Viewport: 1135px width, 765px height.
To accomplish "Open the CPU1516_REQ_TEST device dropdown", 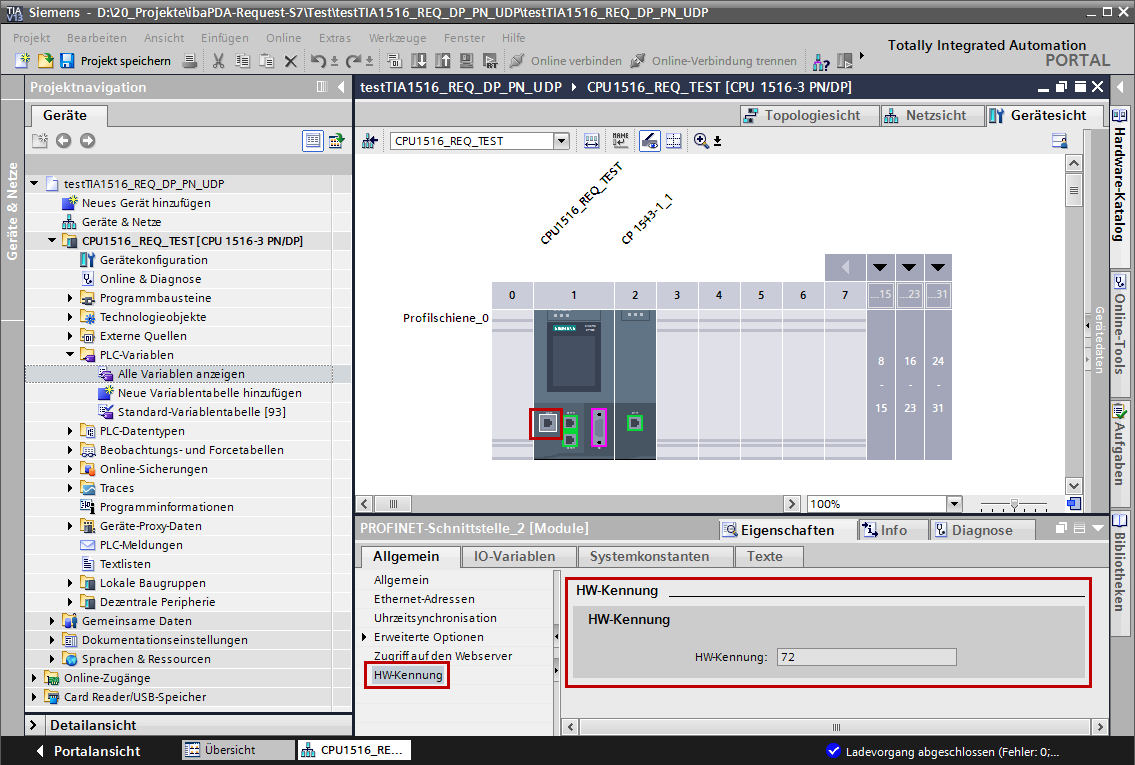I will 561,141.
